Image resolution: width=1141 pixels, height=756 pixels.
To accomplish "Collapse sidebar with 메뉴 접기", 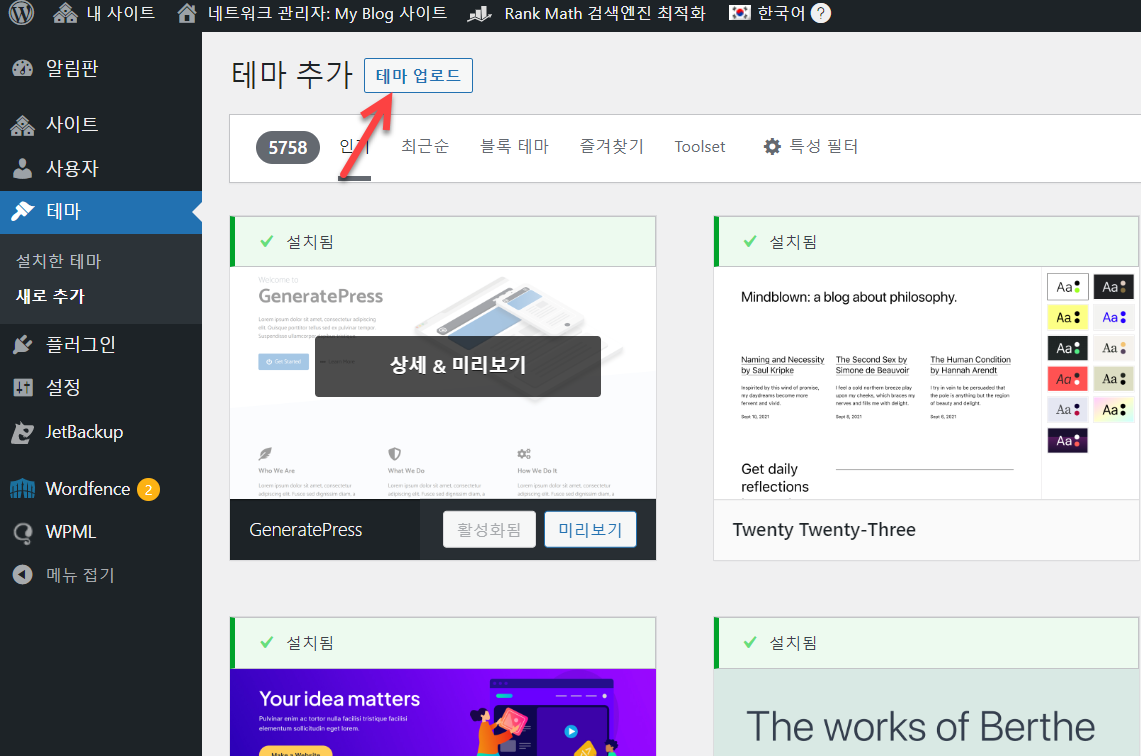I will (x=80, y=575).
